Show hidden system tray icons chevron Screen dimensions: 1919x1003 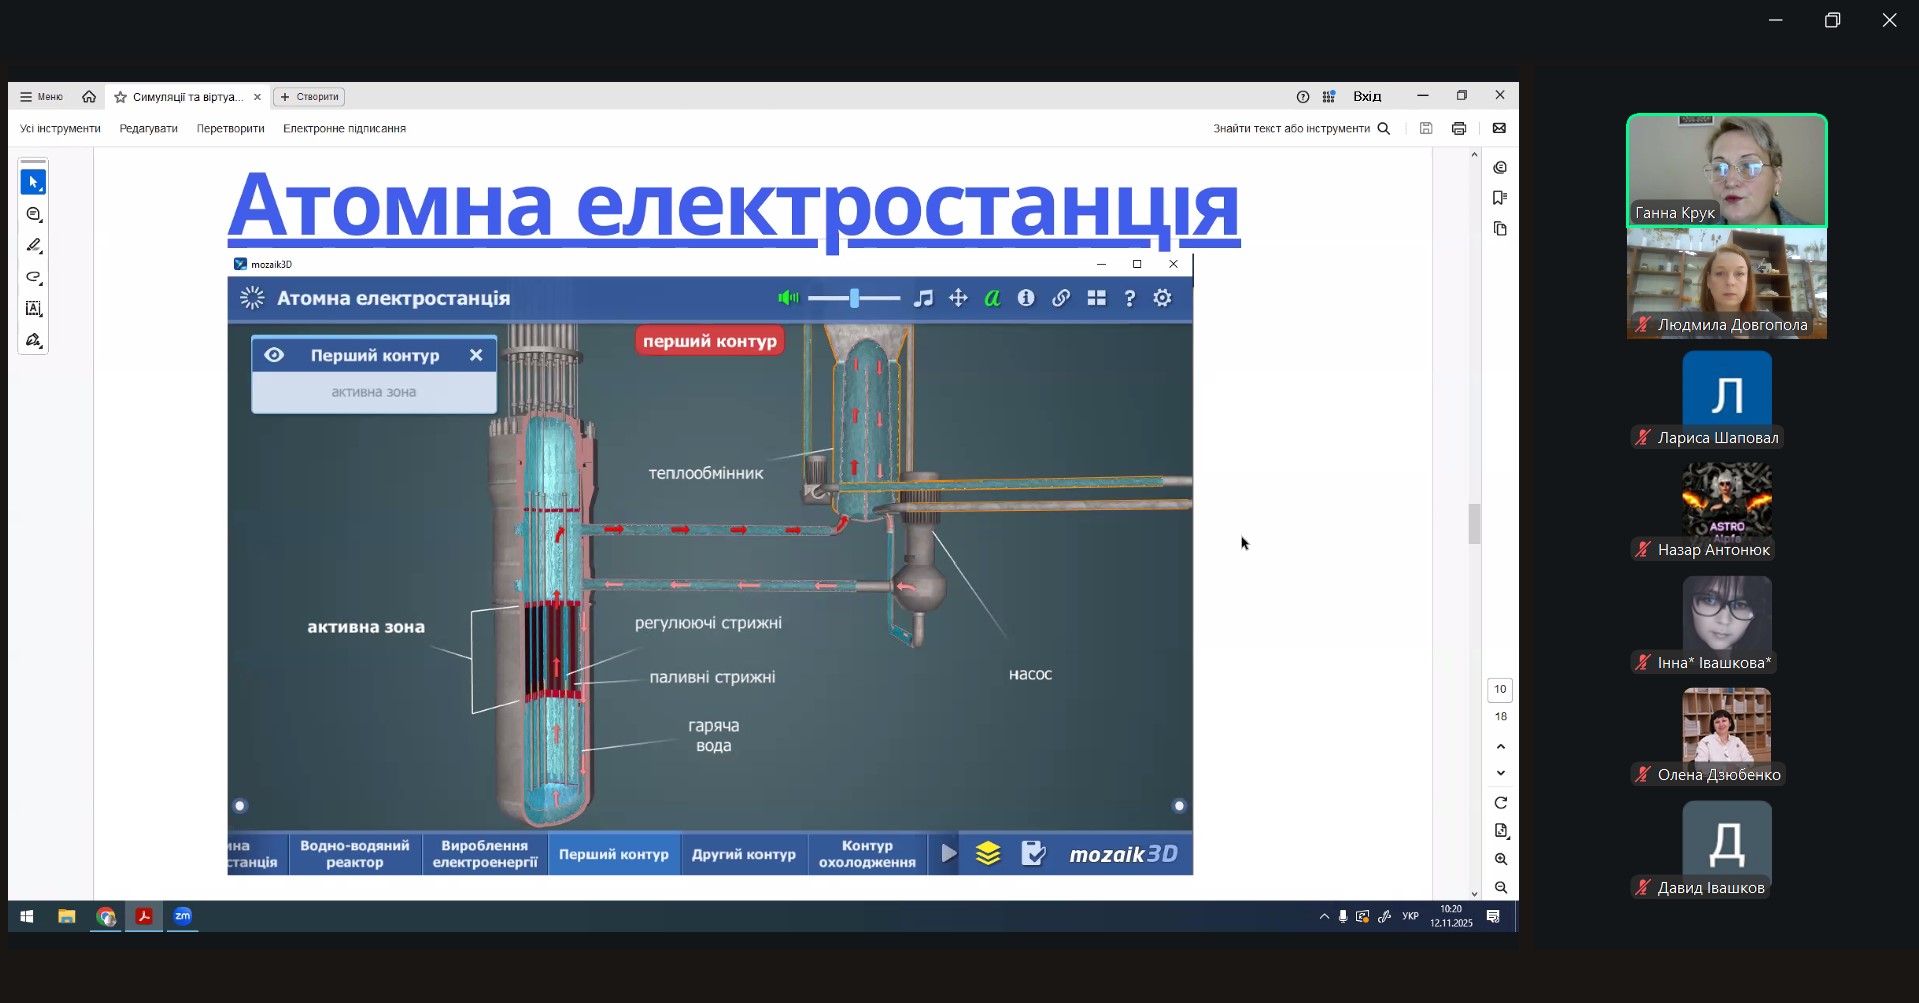1324,916
